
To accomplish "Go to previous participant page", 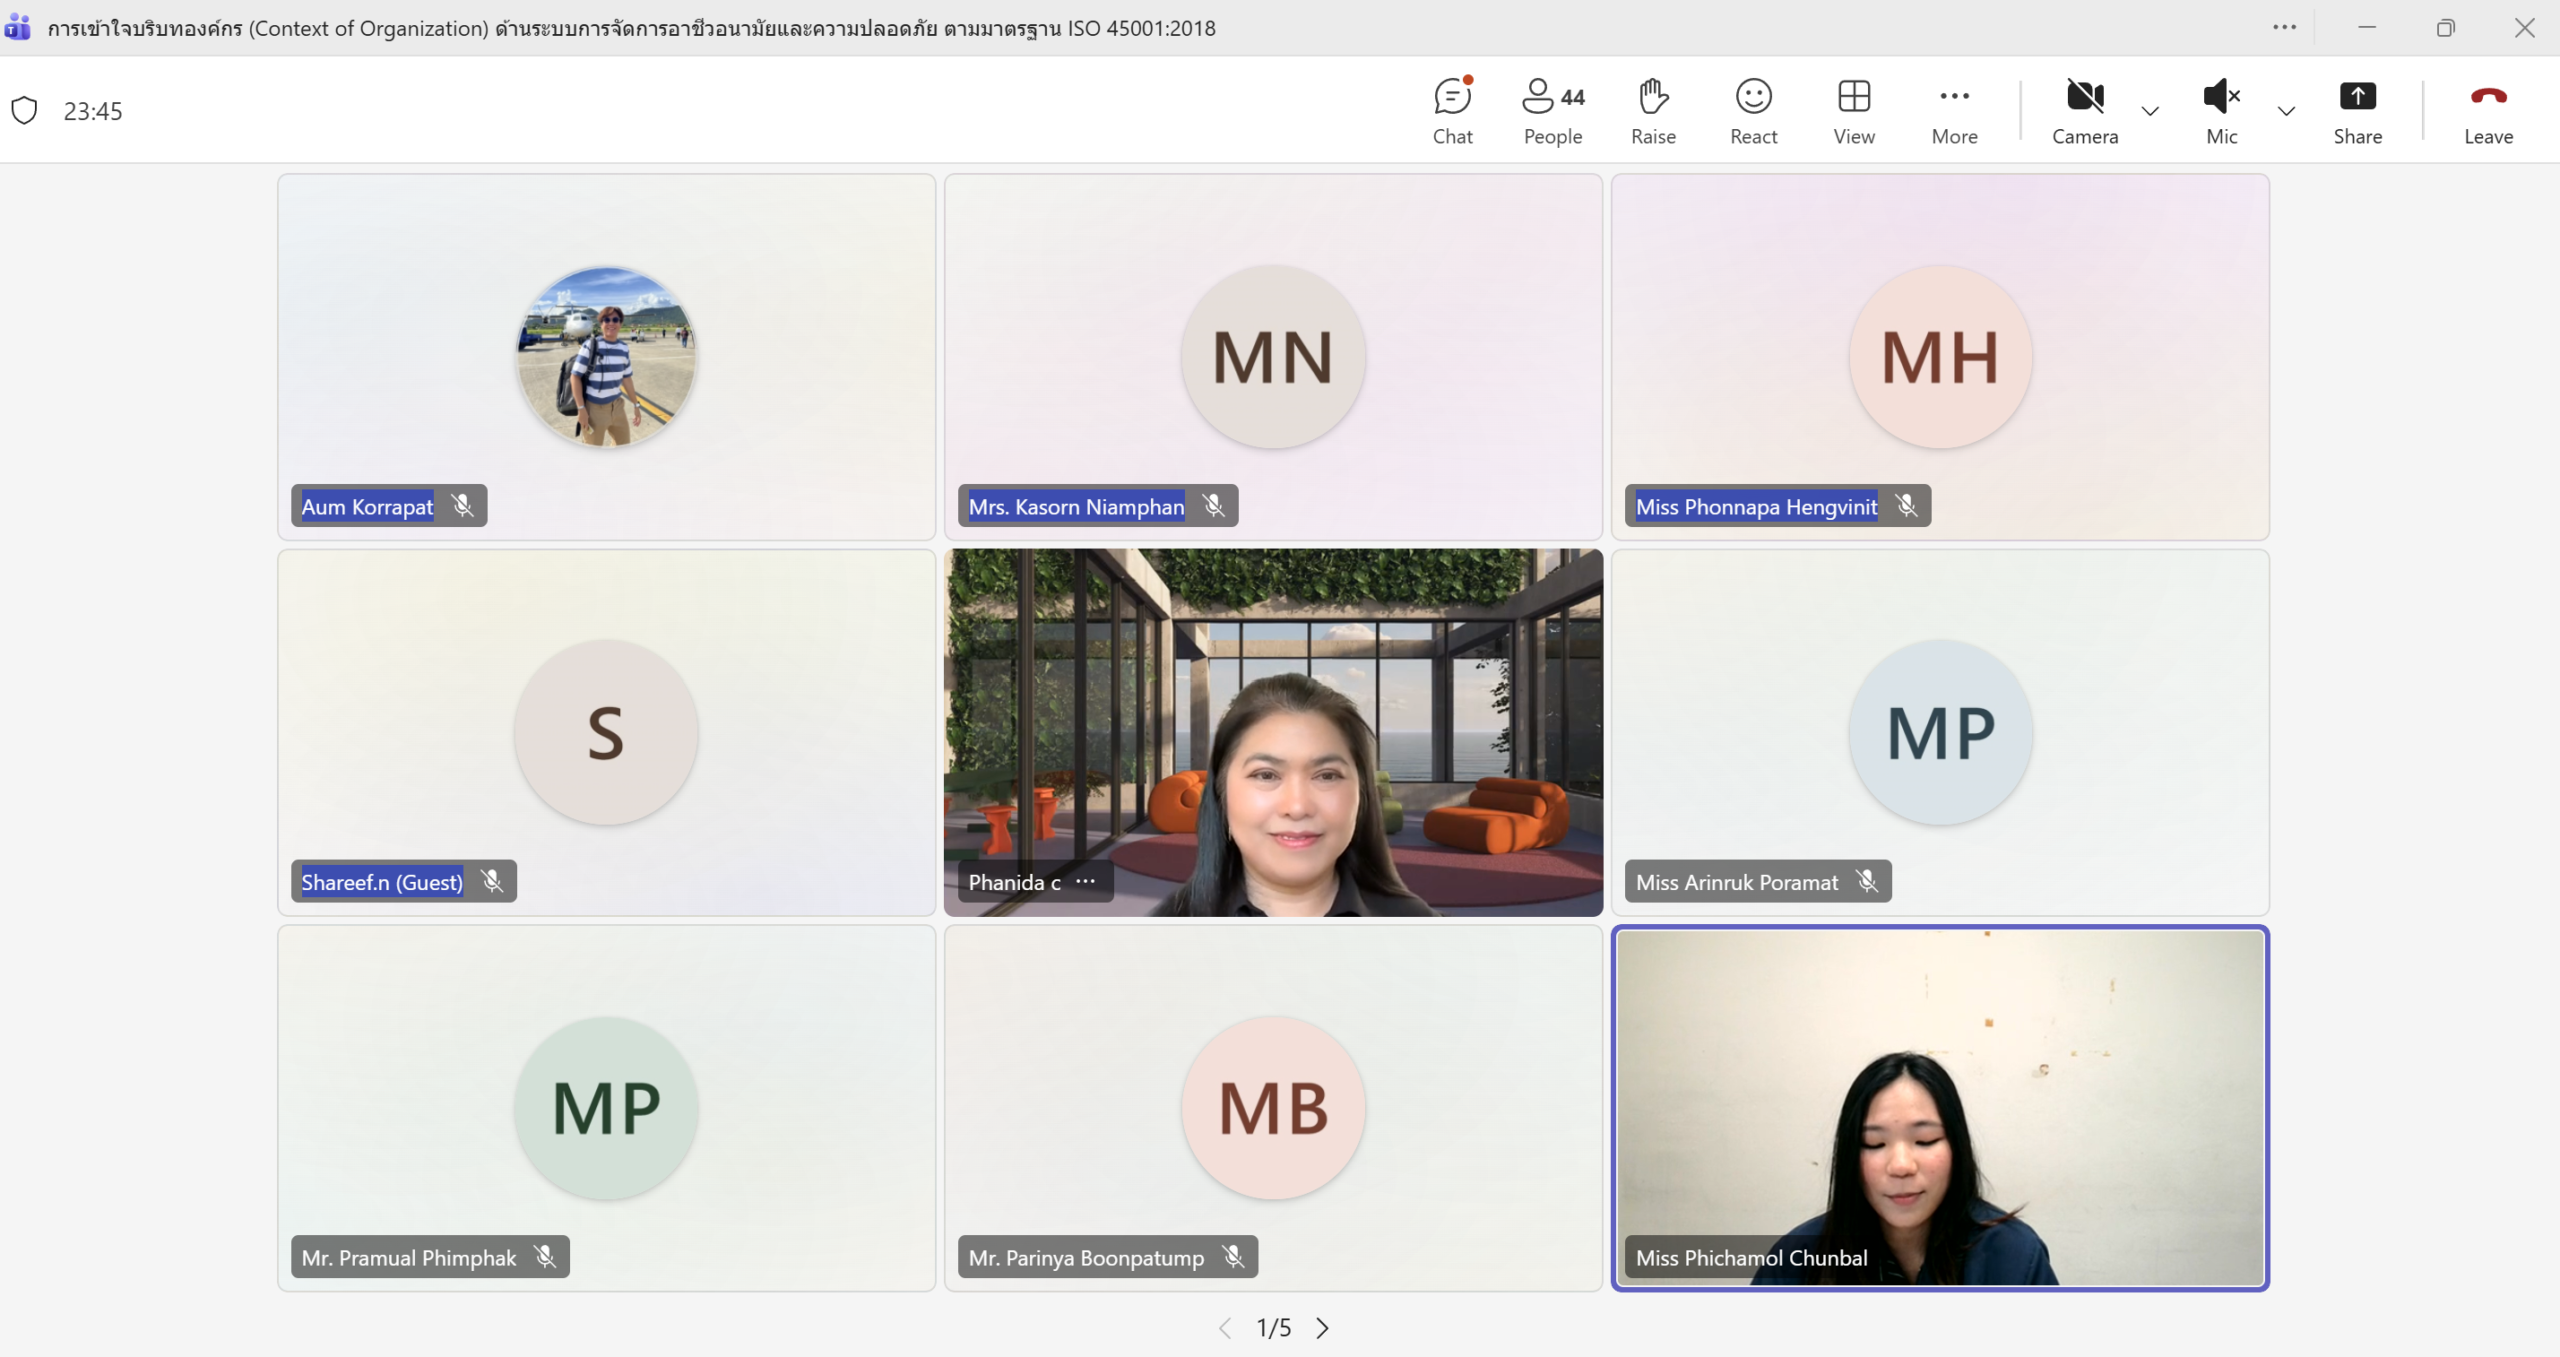I will (1225, 1328).
